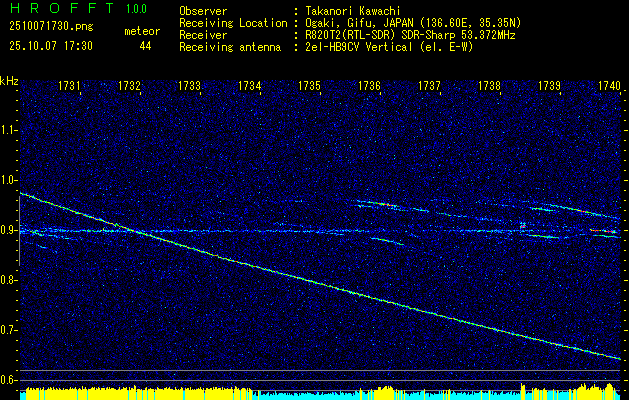
Task: Click the SDR-Sharp 53.372MHz frequency text
Action: click(x=457, y=35)
